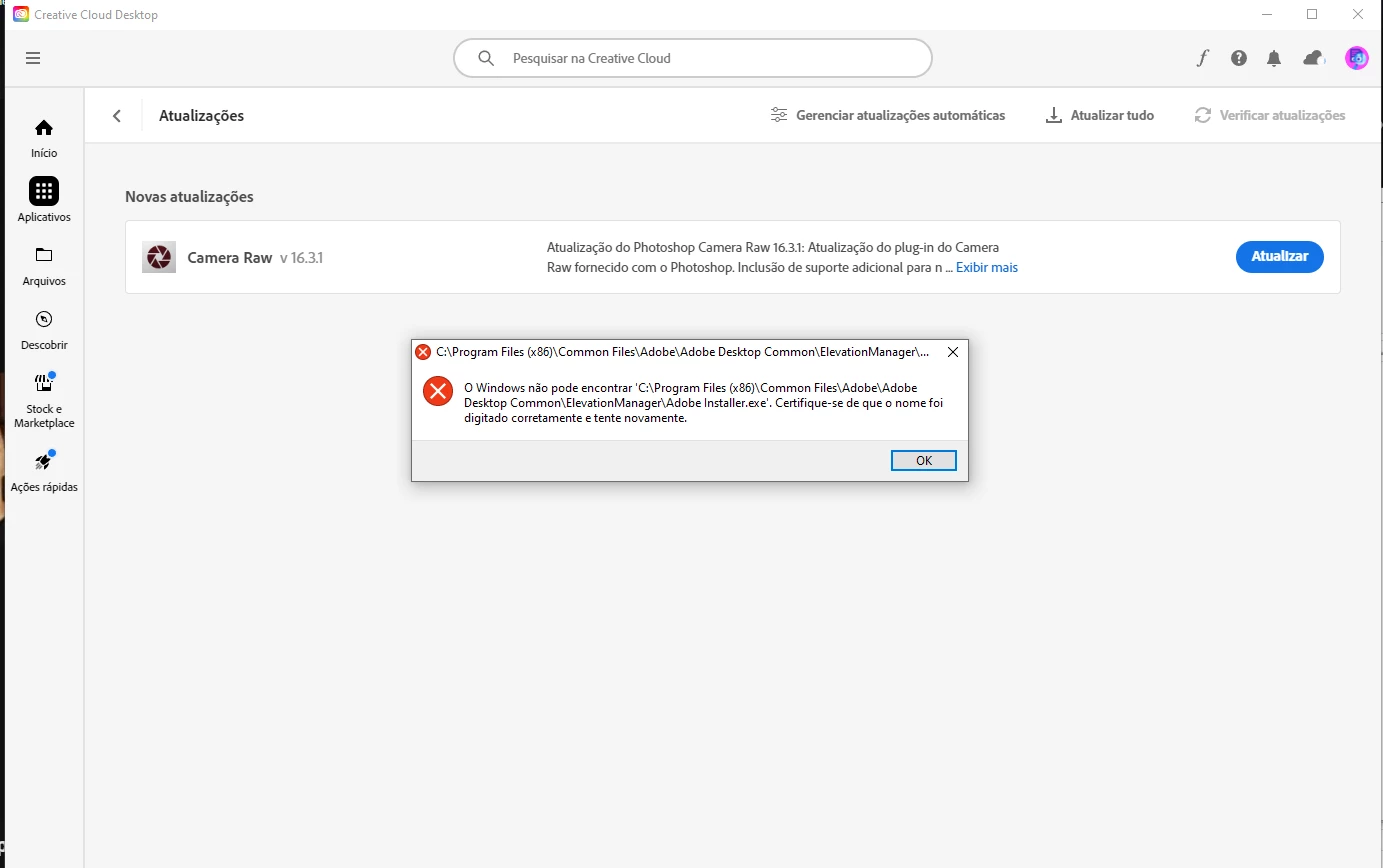Image resolution: width=1383 pixels, height=868 pixels.
Task: Expand description with Exibir mais
Action: (x=987, y=267)
